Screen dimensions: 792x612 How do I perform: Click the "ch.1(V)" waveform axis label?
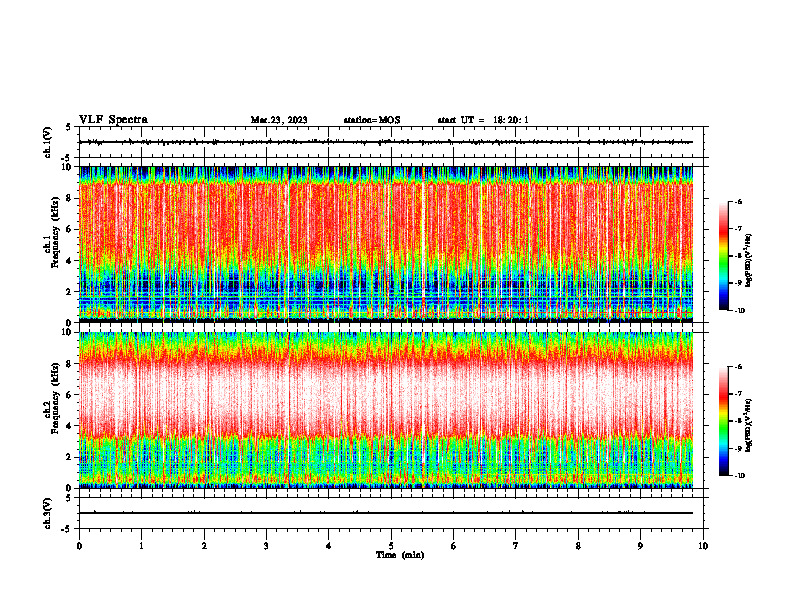click(x=48, y=142)
